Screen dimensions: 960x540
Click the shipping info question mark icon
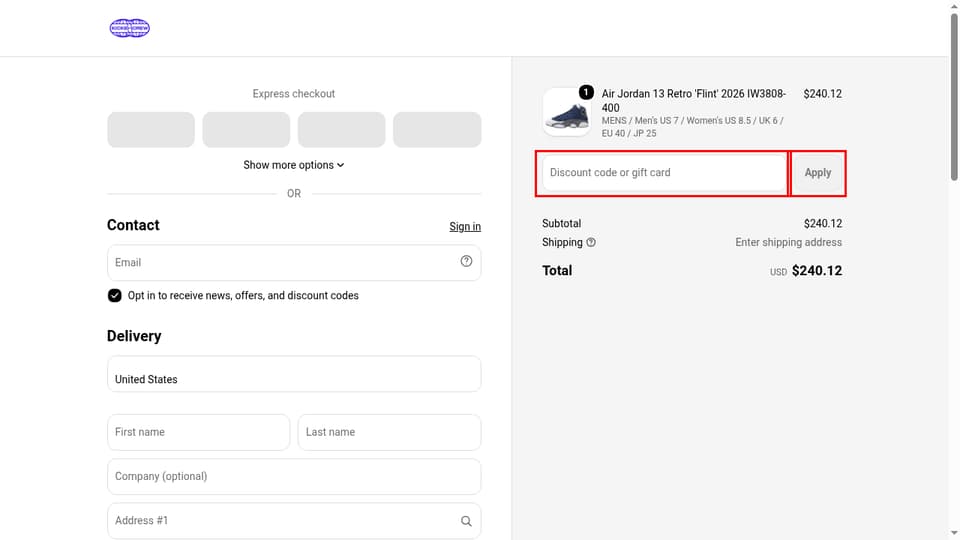591,242
